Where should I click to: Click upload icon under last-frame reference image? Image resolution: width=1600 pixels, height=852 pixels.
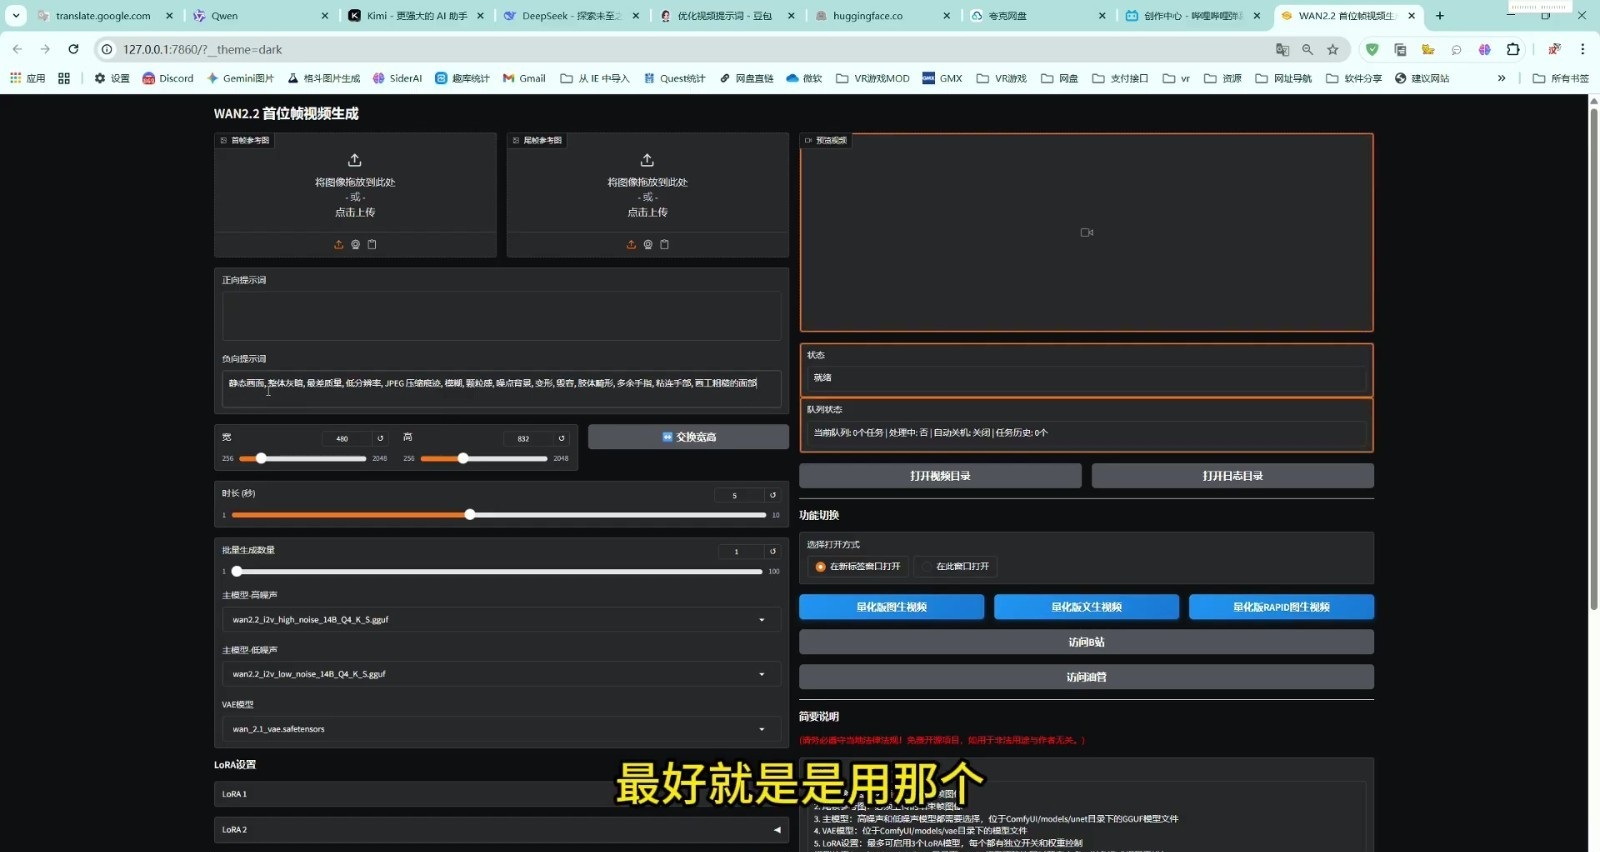tap(630, 245)
